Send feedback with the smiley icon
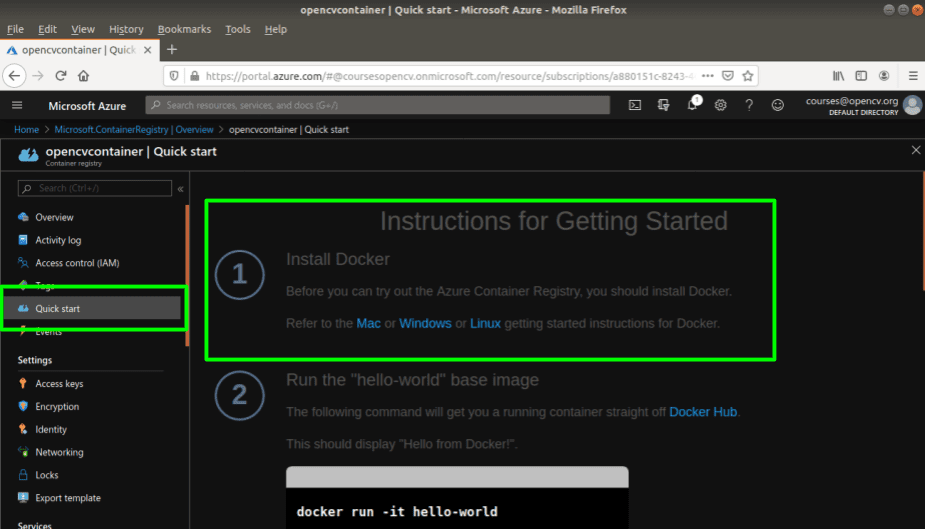This screenshot has height=529, width=925. click(x=778, y=105)
